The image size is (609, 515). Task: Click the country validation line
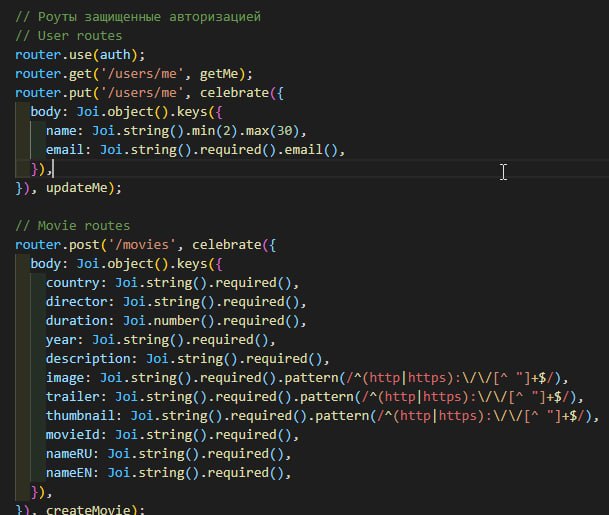pyautogui.click(x=172, y=283)
